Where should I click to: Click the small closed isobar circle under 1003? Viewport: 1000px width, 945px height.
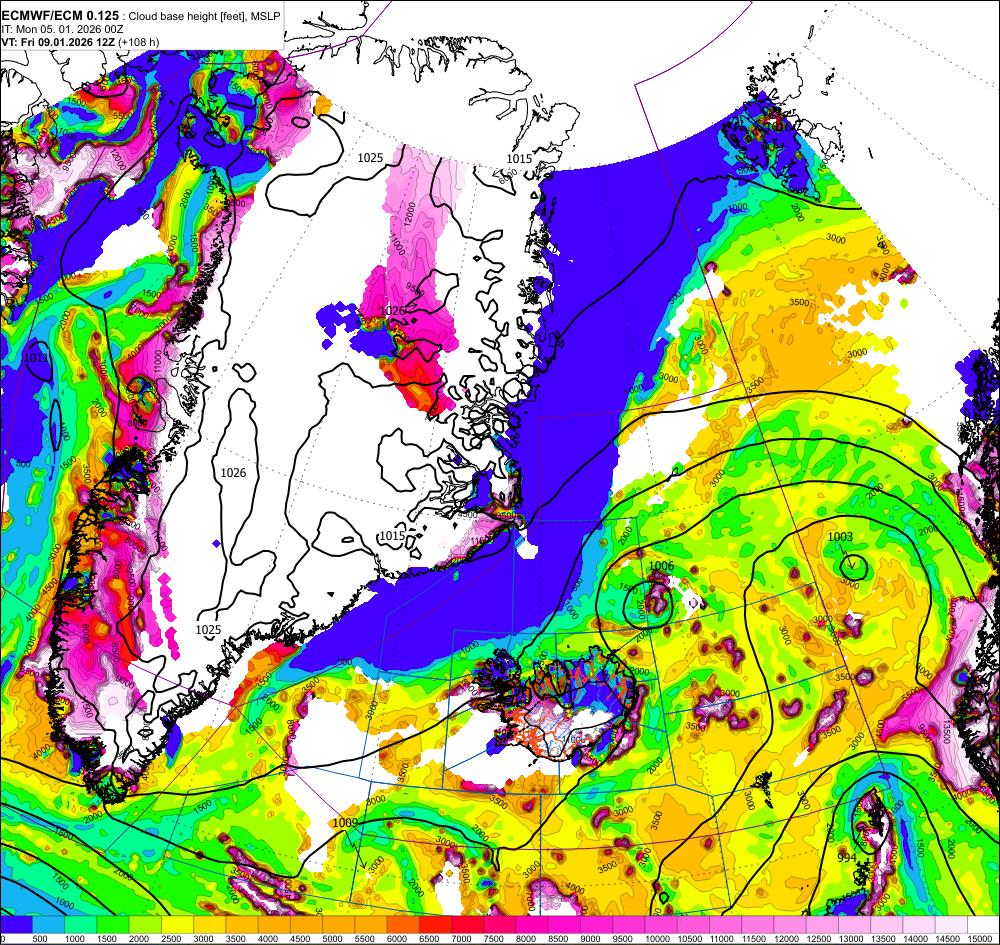[853, 566]
